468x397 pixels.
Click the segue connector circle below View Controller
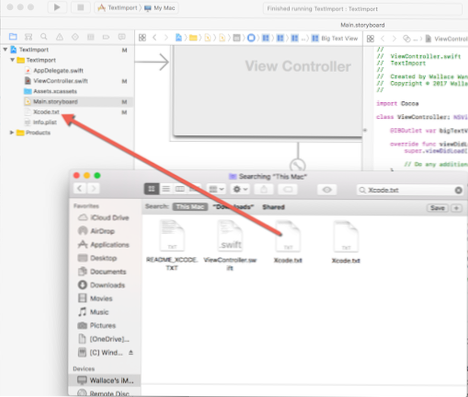[x=297, y=165]
